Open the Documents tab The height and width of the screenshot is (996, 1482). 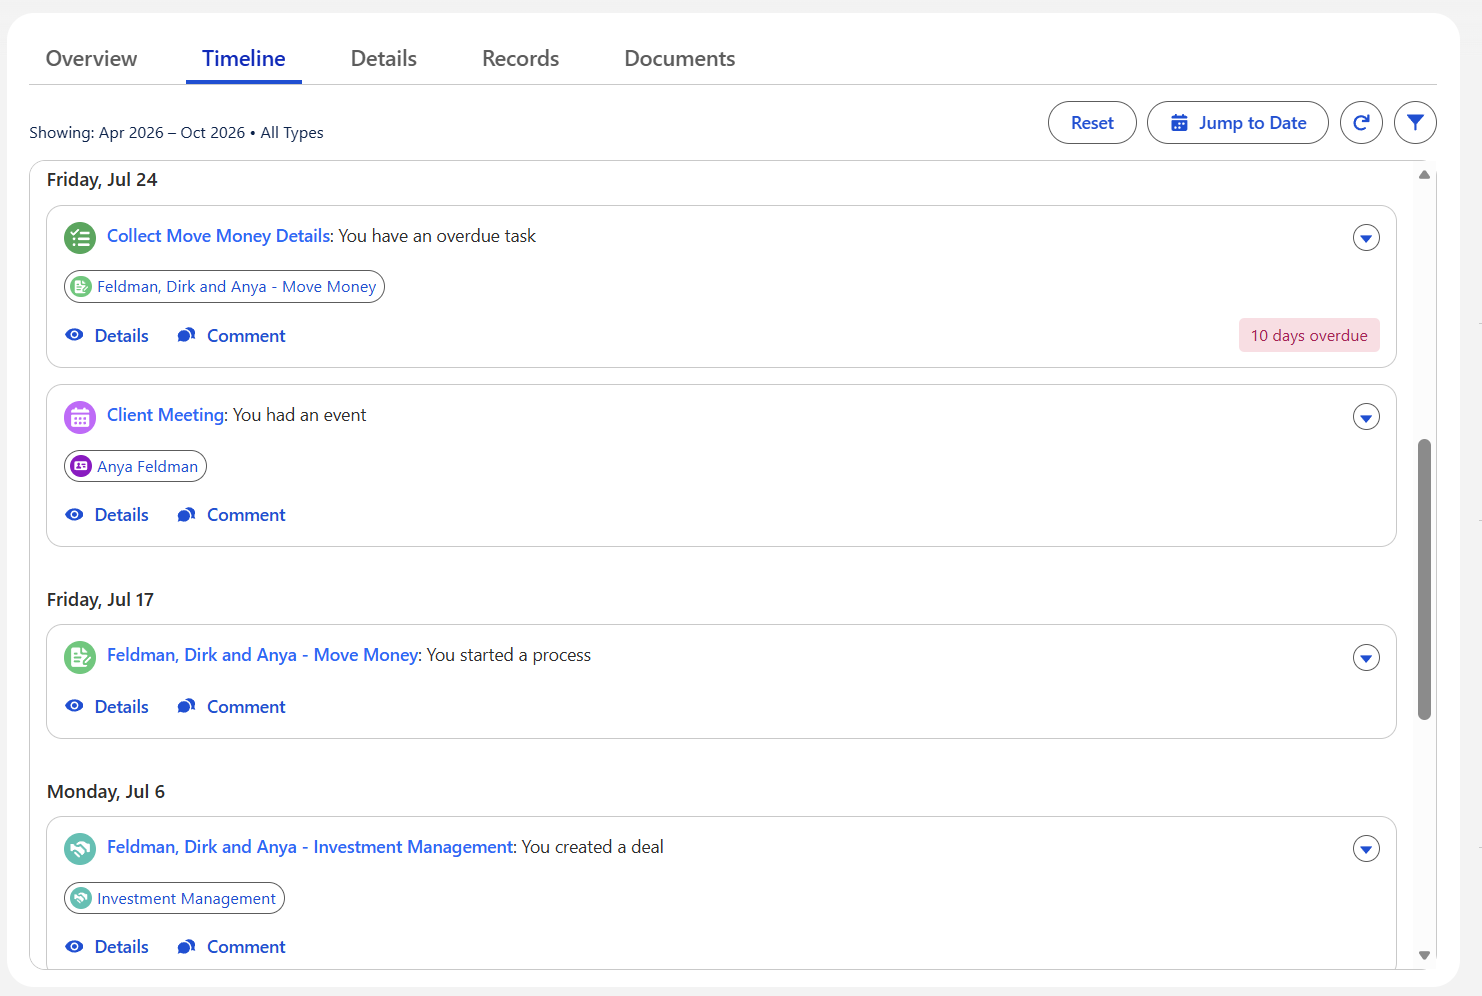click(x=680, y=59)
